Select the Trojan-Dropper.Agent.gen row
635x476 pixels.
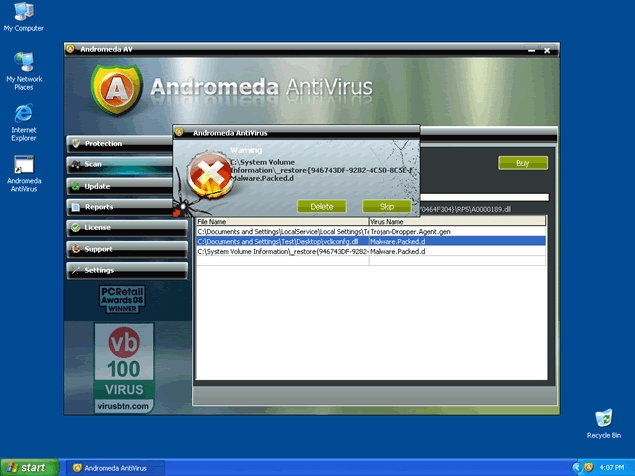click(370, 231)
